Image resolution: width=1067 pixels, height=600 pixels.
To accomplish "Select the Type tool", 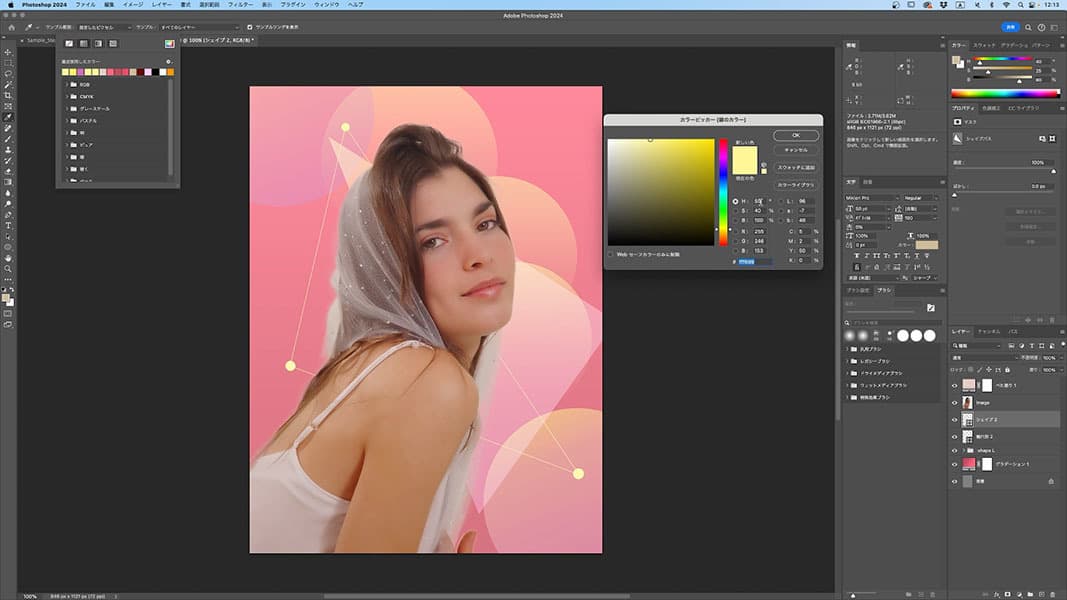I will click(8, 225).
